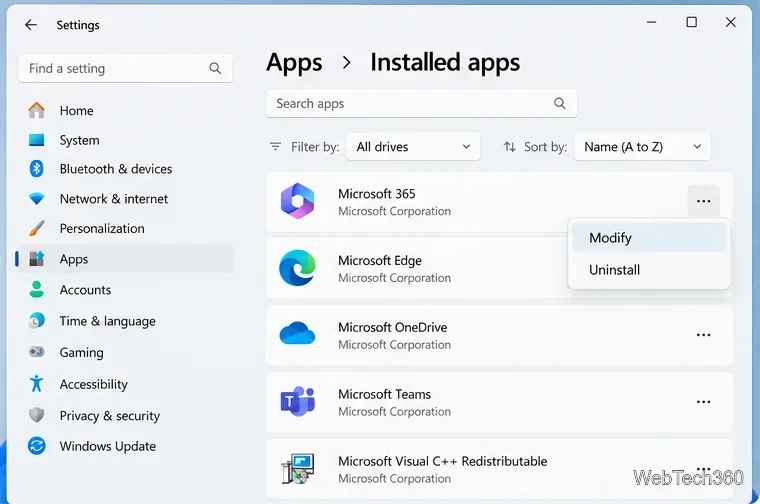Click the Apps breadcrumb heading
760x504 pixels.
point(294,63)
